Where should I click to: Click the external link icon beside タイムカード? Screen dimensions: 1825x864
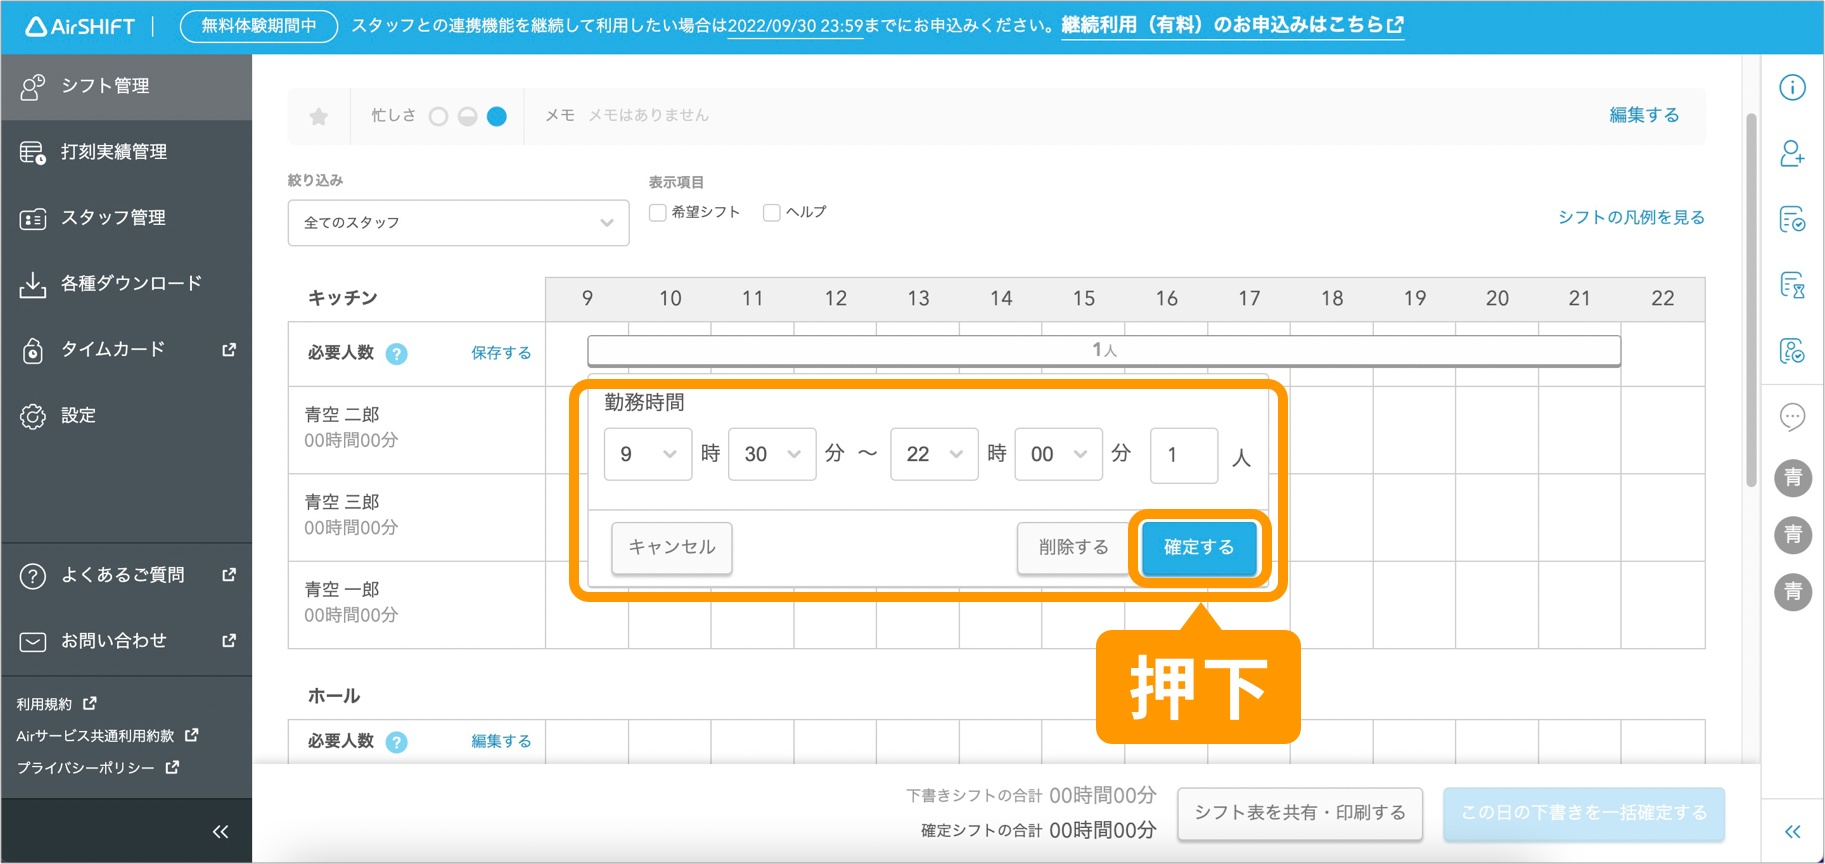click(229, 349)
